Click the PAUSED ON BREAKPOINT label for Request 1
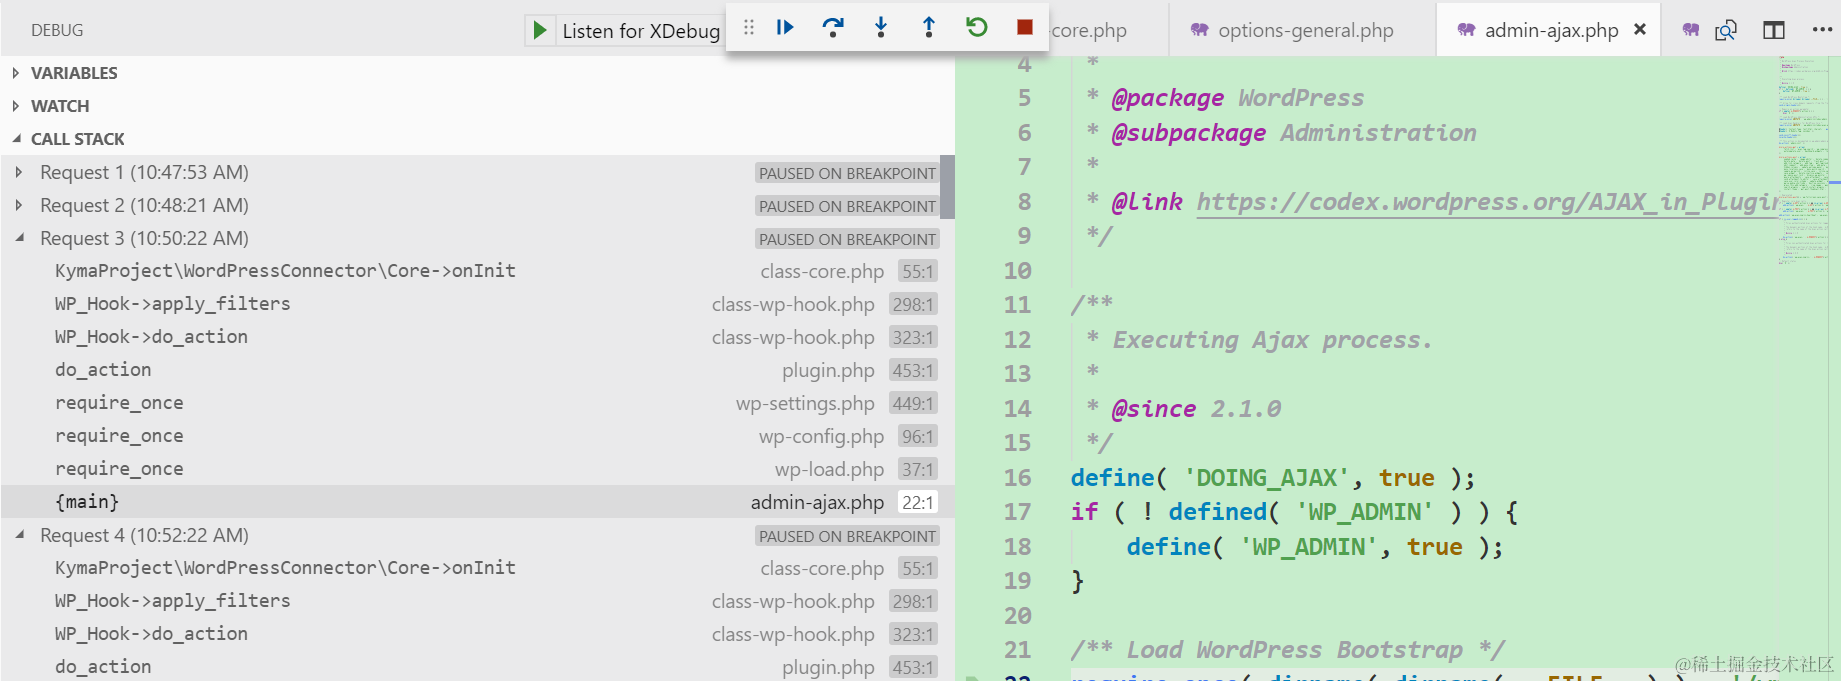The height and width of the screenshot is (681, 1841). tap(847, 173)
